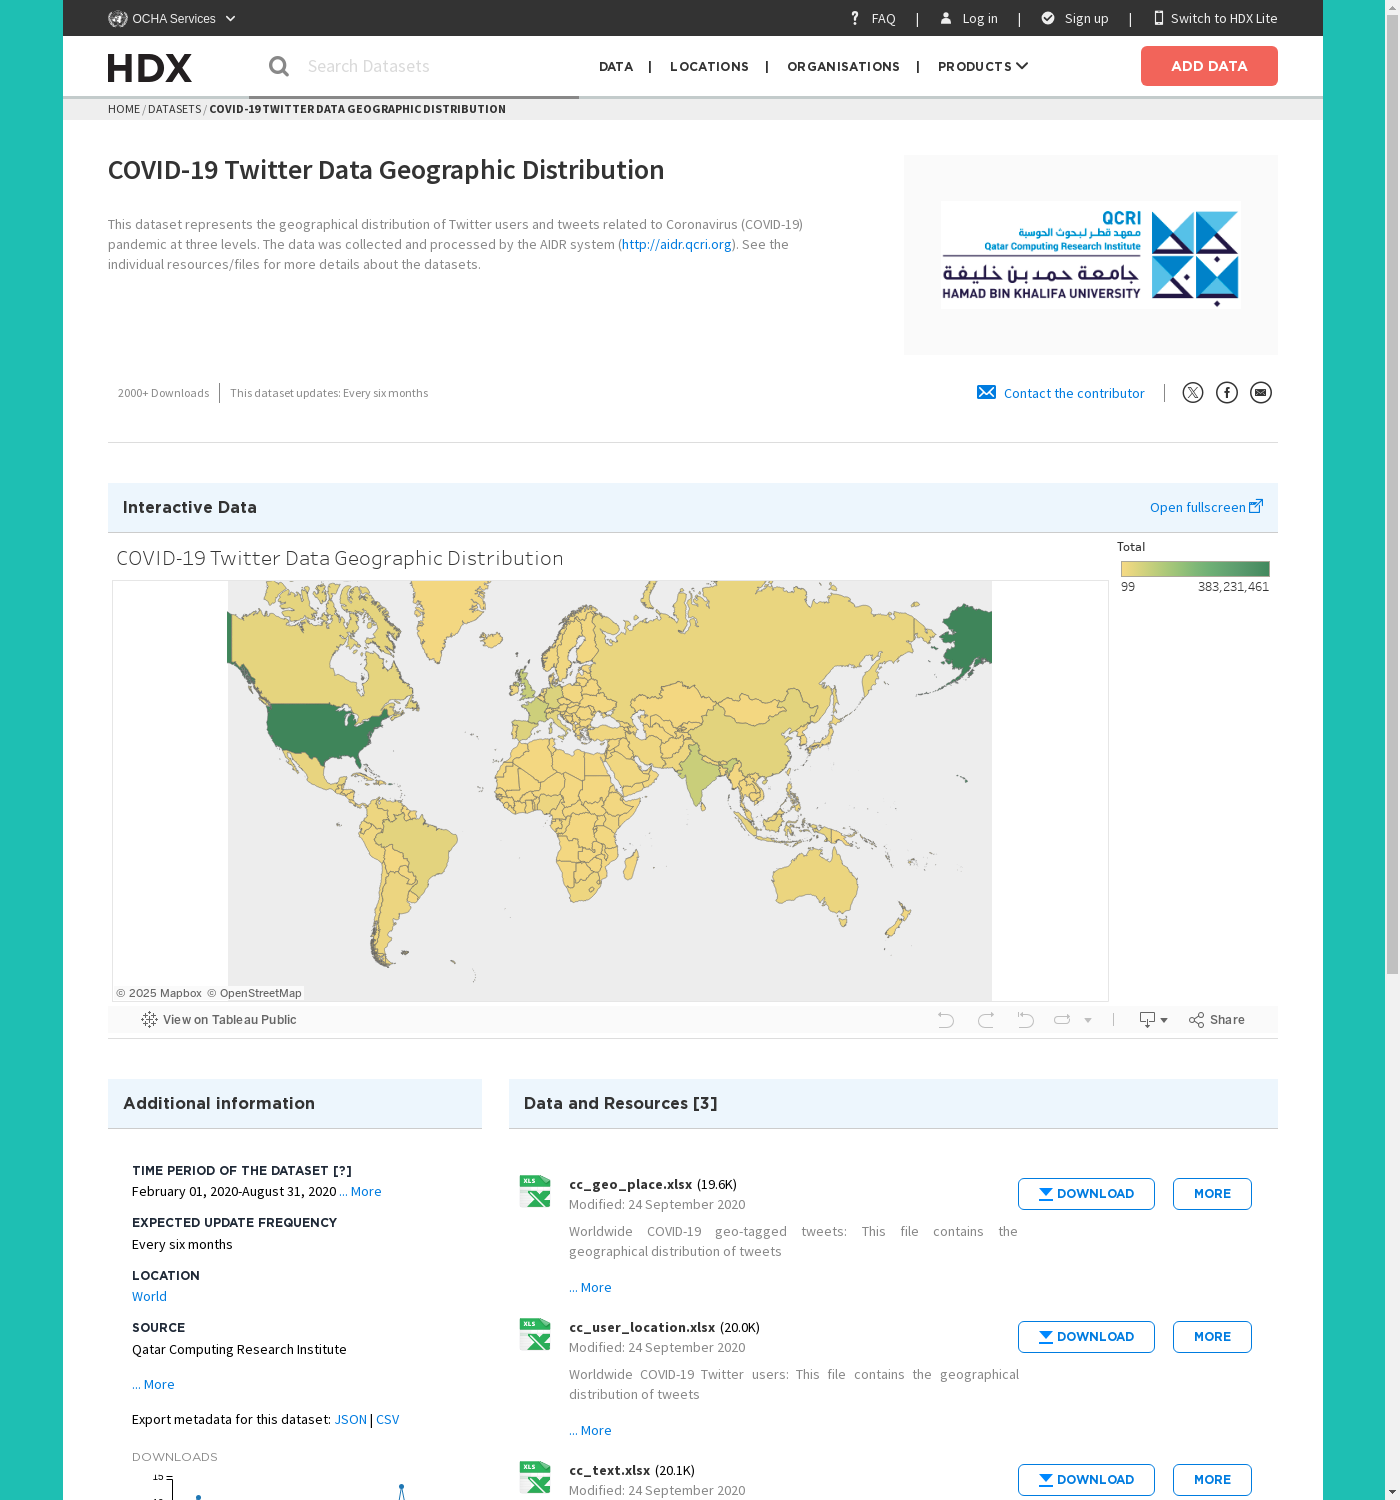Share dataset on Facebook icon

point(1227,393)
